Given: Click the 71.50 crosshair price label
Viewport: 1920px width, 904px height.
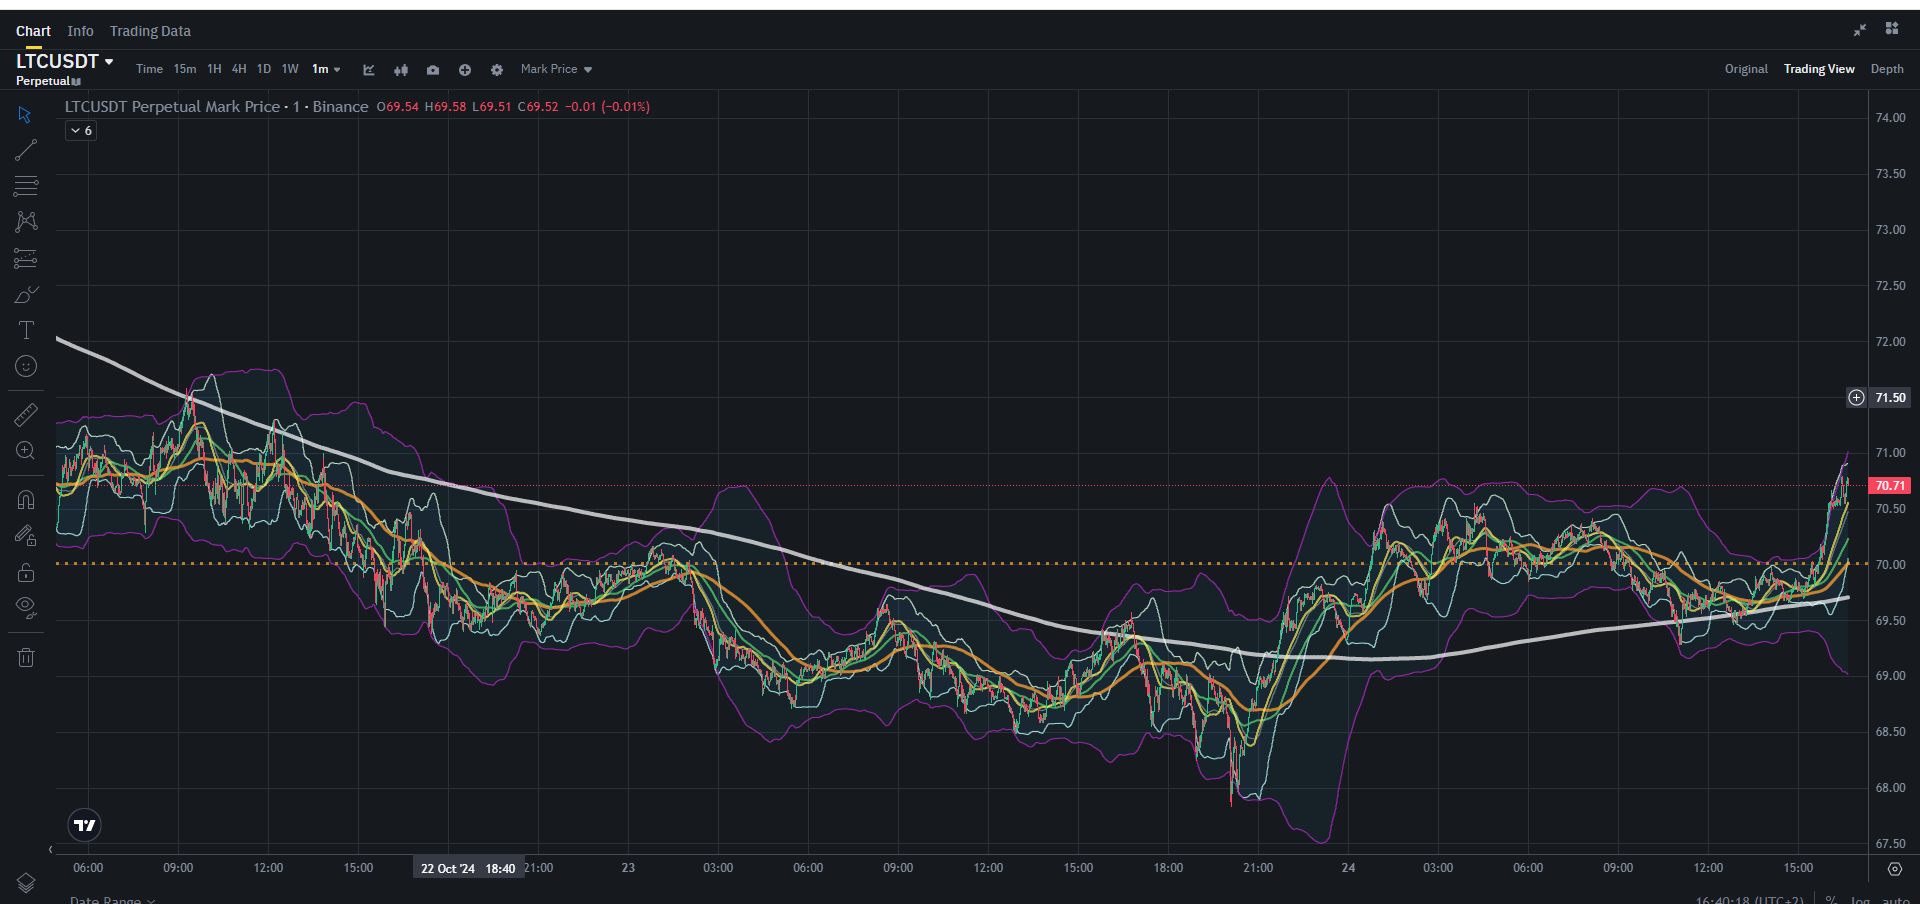Looking at the screenshot, I should pos(1890,398).
